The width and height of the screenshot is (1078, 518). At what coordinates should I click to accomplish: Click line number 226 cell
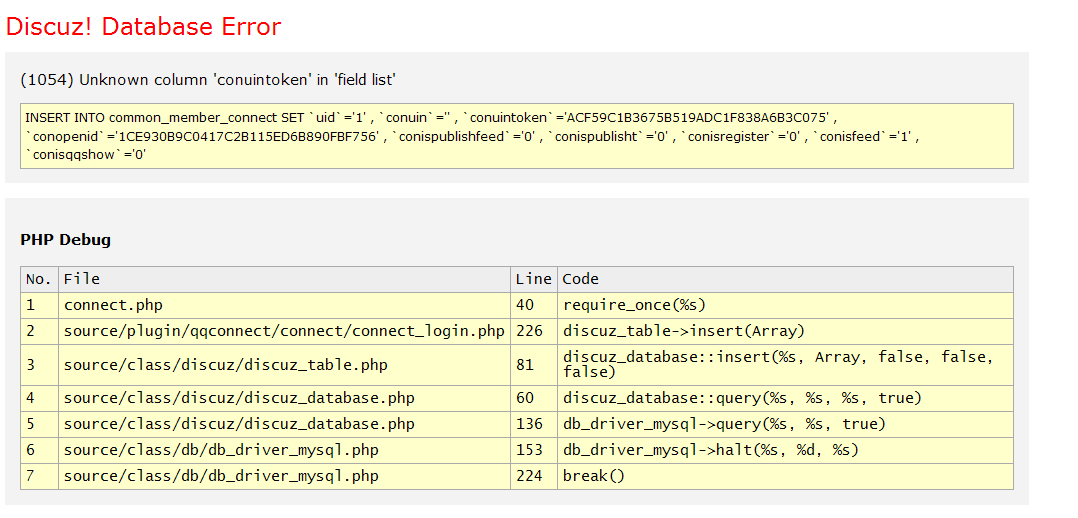529,331
